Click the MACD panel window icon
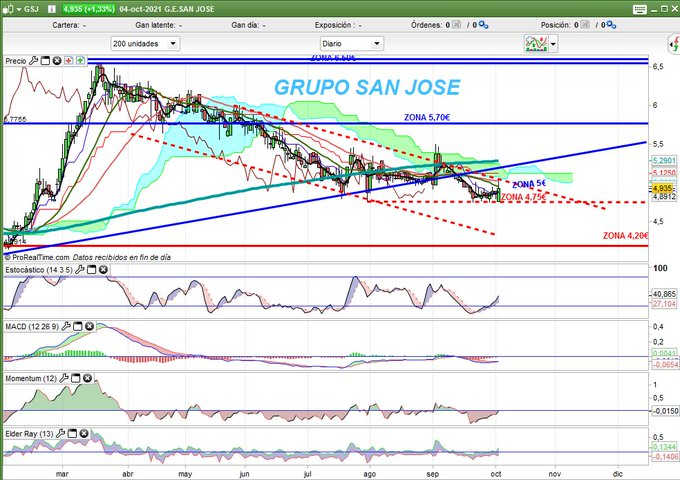Viewport: 680px width, 480px height. 78,326
